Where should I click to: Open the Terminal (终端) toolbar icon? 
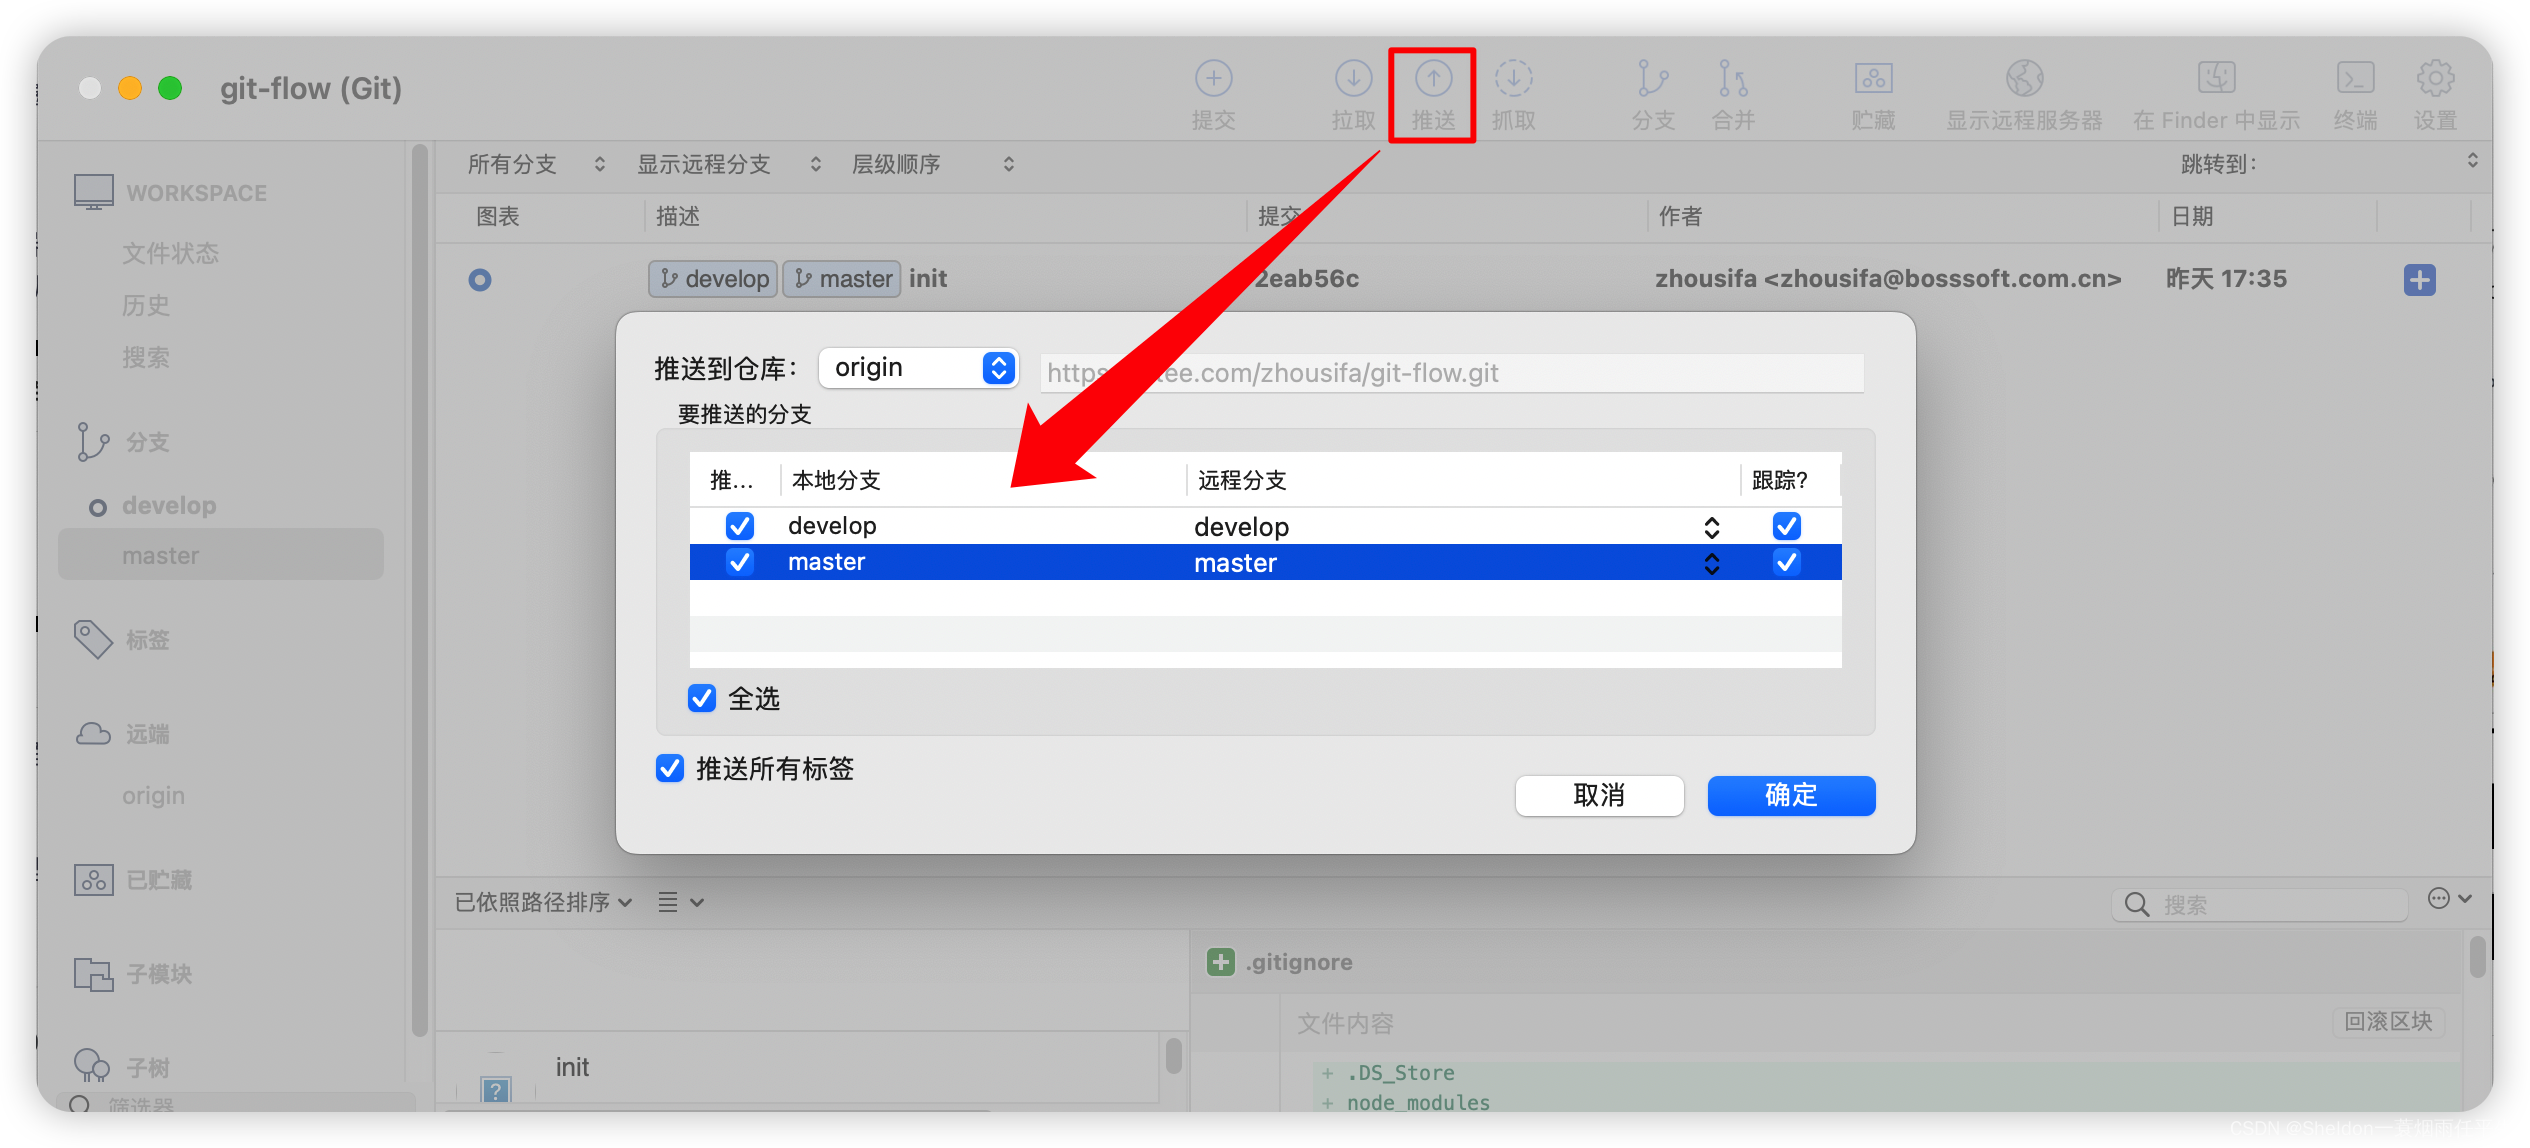(x=2355, y=78)
